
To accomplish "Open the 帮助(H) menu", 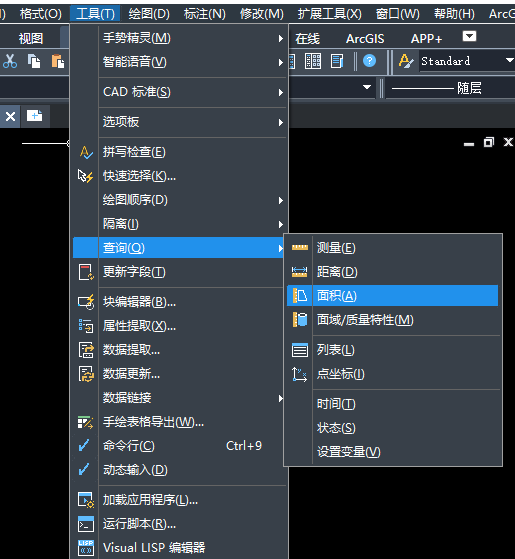I will click(x=454, y=14).
